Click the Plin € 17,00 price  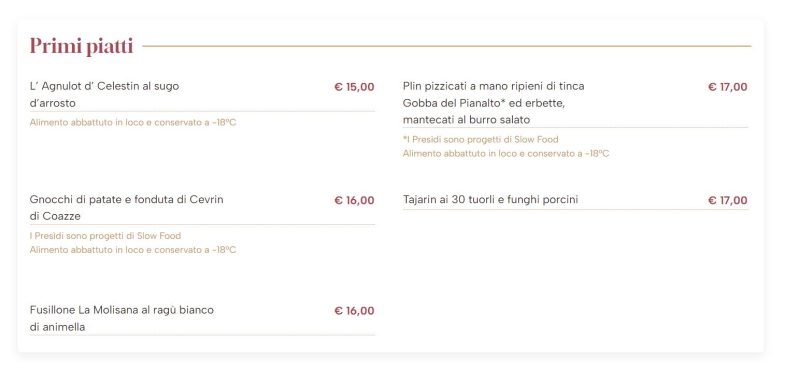pos(728,87)
